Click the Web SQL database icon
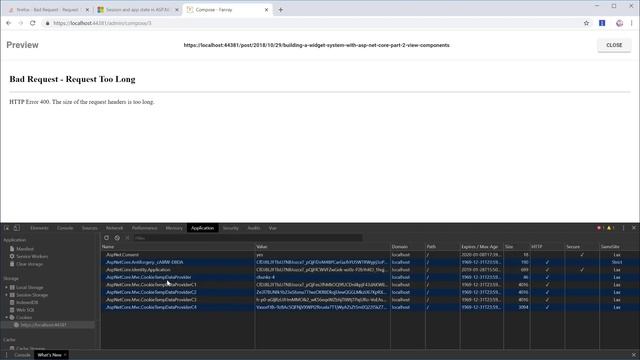 (x=12, y=310)
